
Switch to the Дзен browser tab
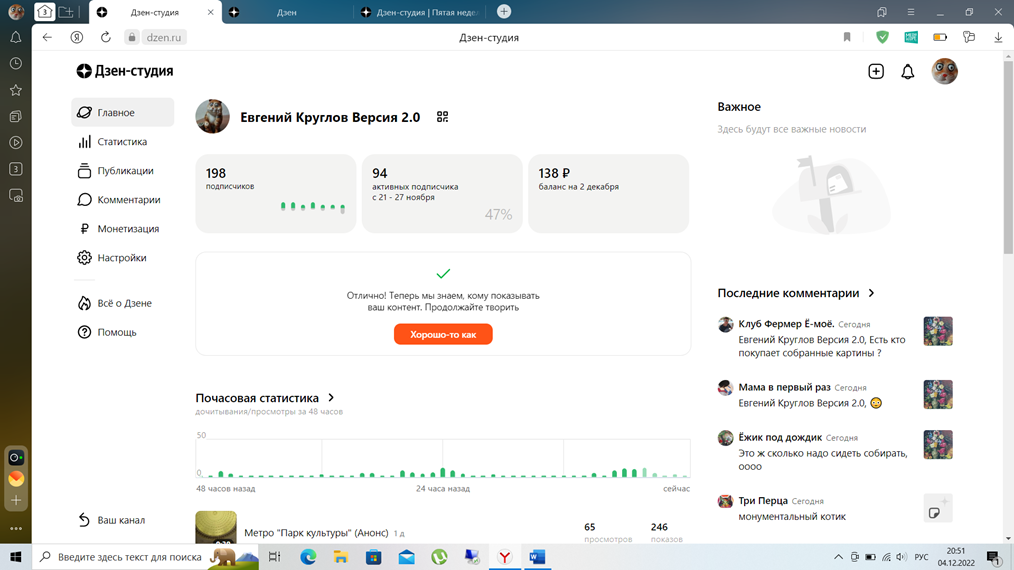point(286,12)
